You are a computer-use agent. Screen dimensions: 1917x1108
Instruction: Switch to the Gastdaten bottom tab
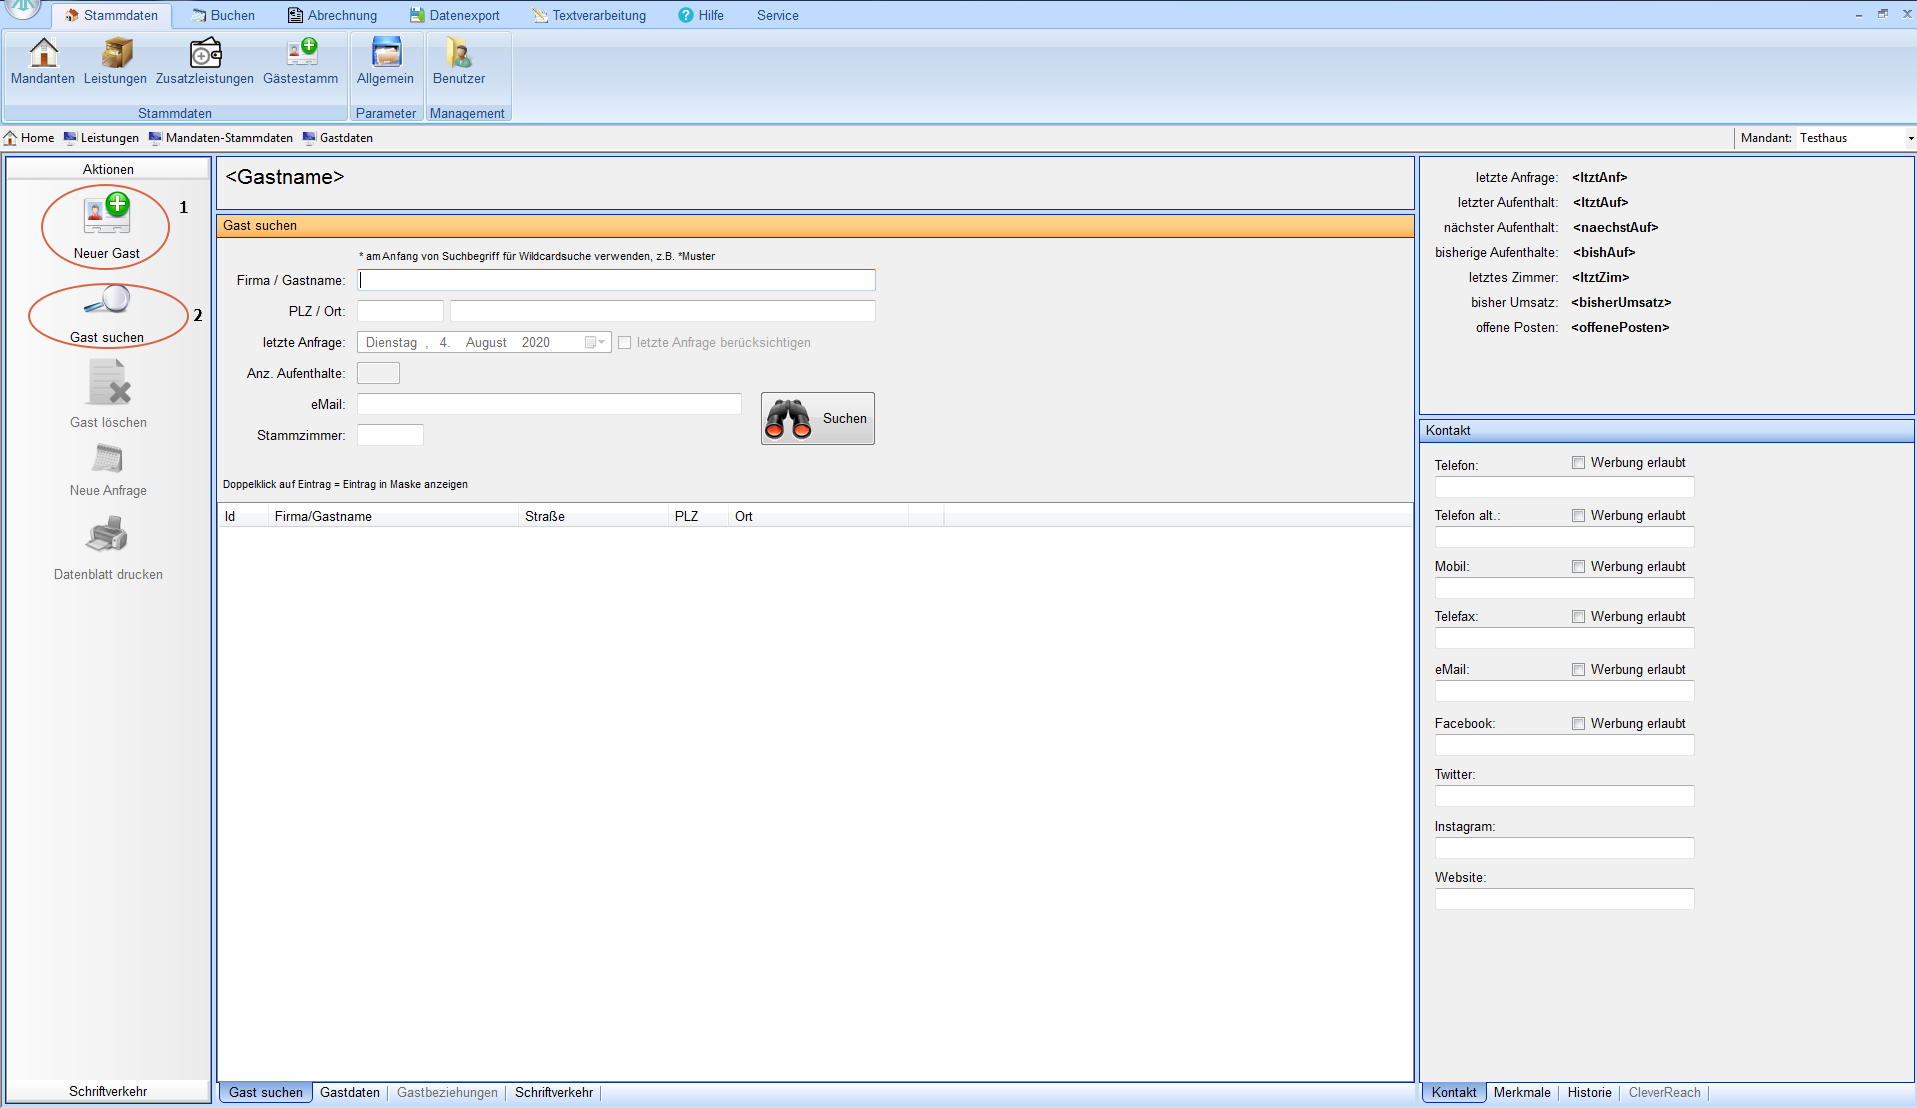(x=349, y=1093)
